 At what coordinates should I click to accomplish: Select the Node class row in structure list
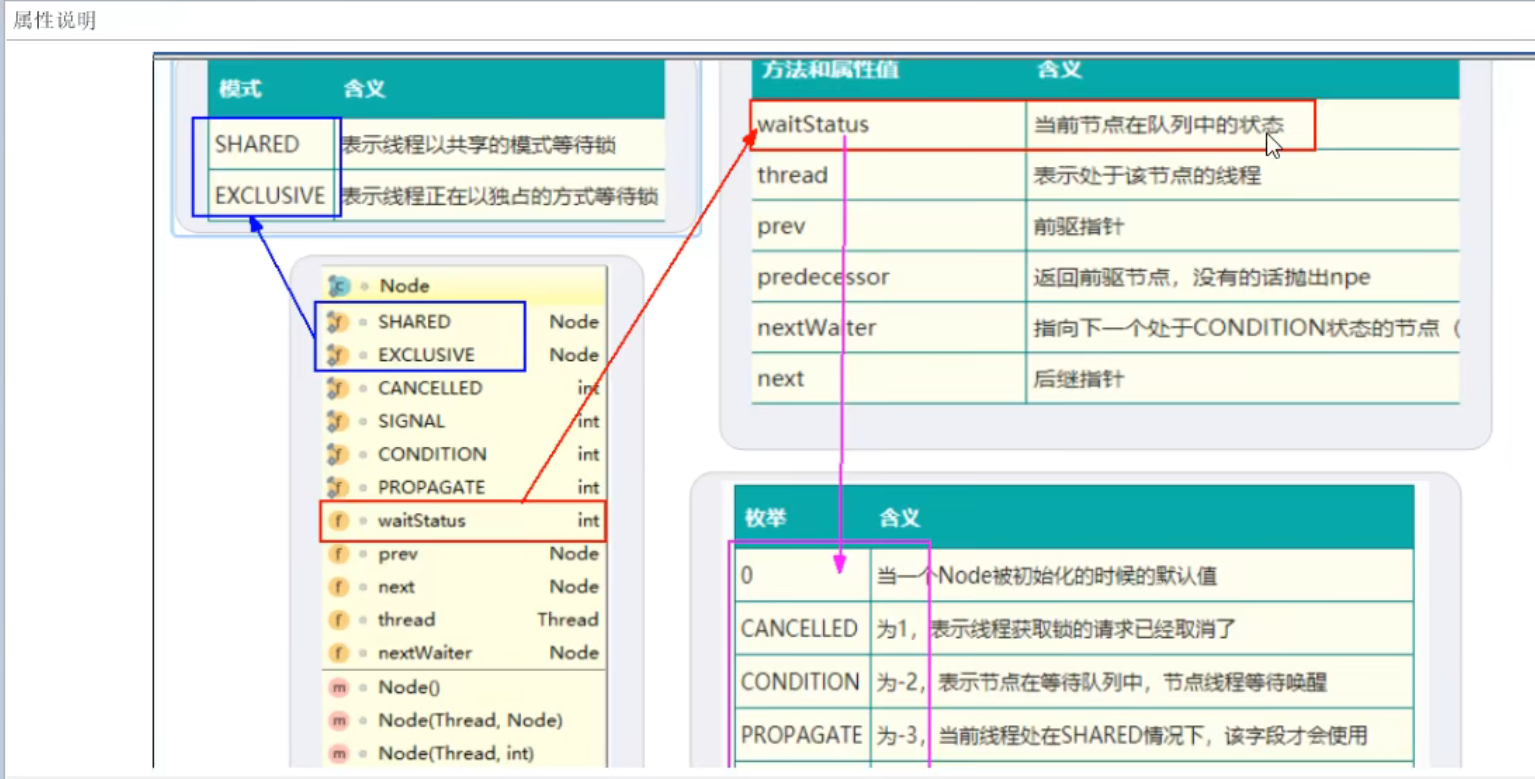click(x=464, y=286)
